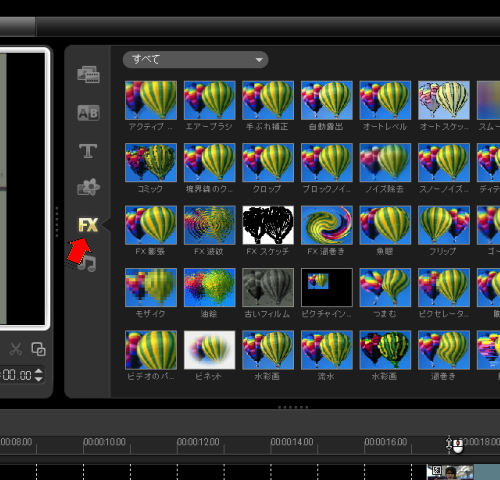Jump to 00:00:14.00 on timeline ruler

[292, 442]
